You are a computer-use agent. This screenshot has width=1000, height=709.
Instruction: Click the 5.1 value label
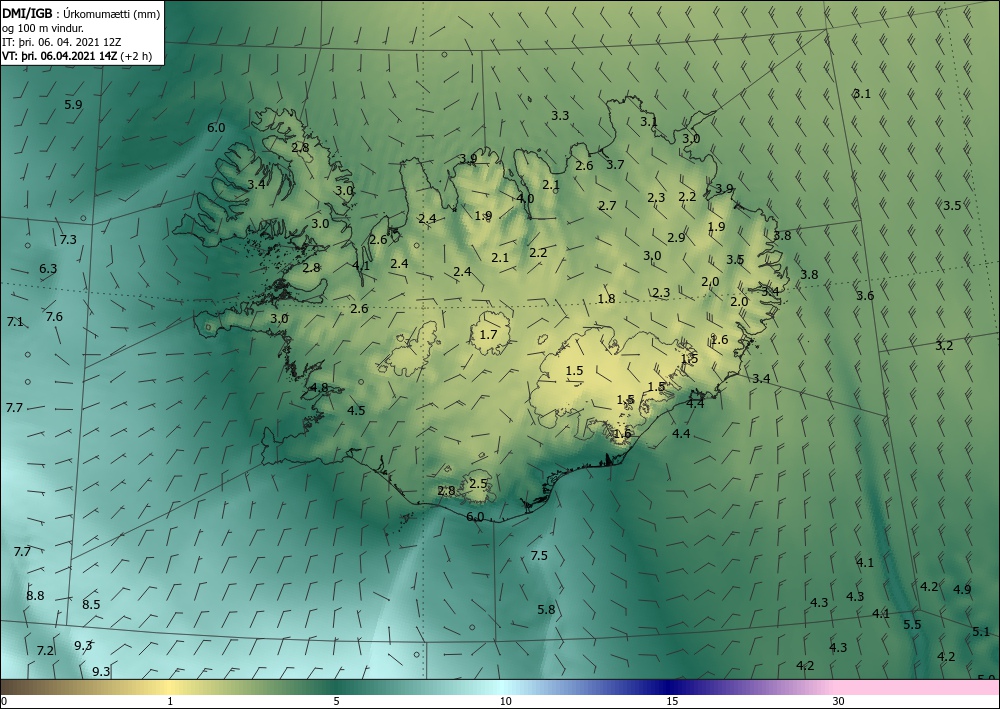click(x=981, y=632)
